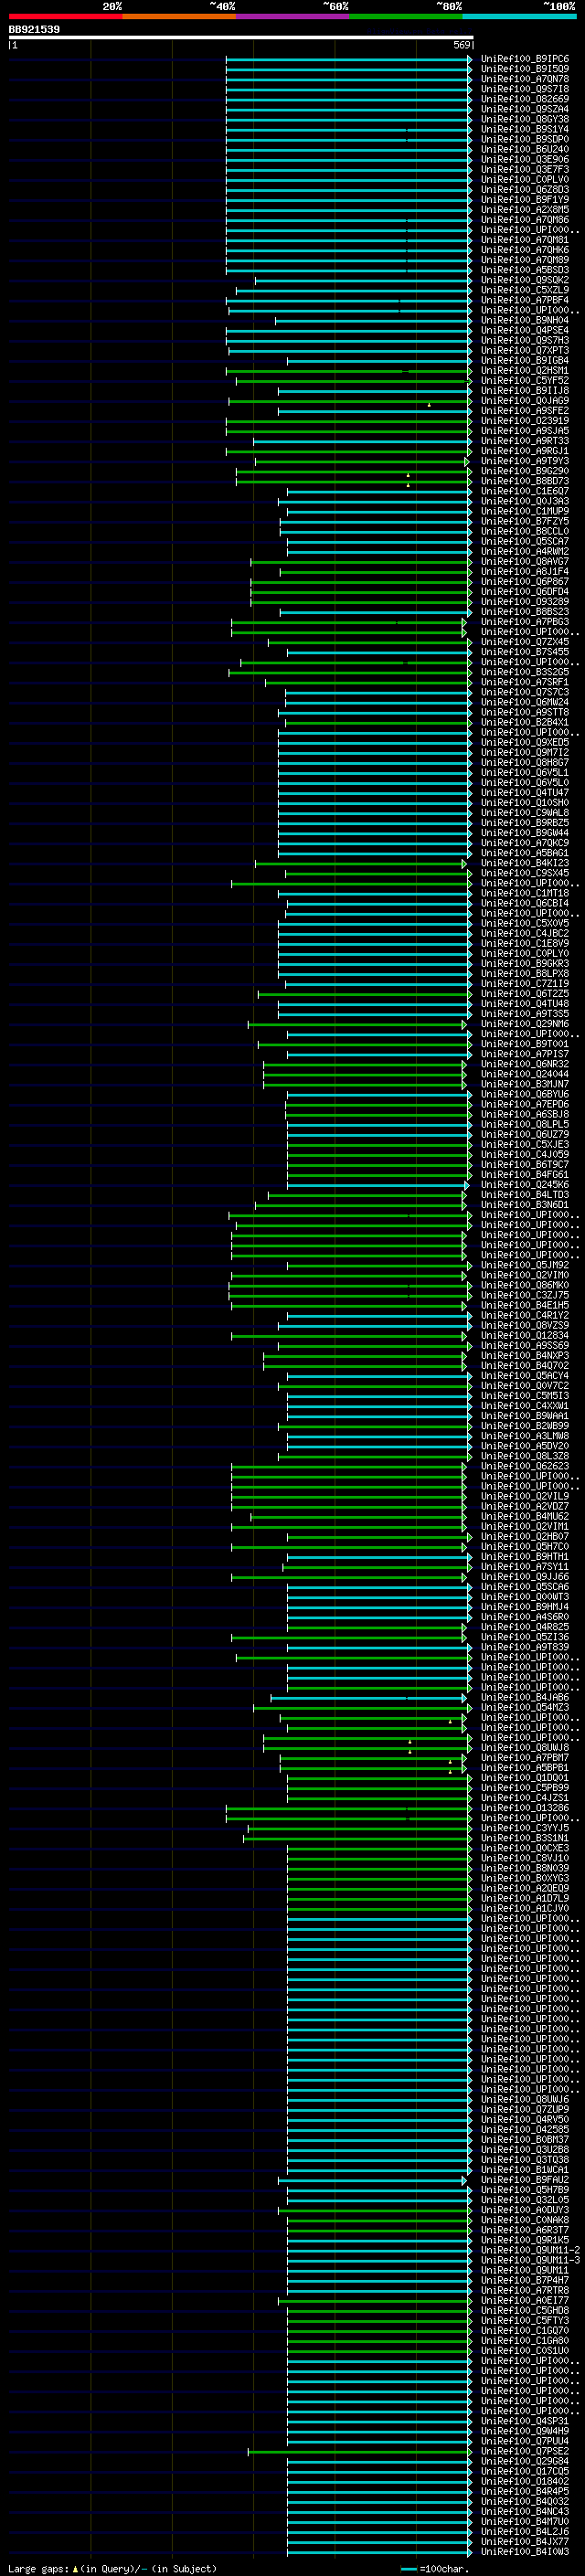Select hit UniRef100_Q8GY38
Image resolution: width=585 pixels, height=2576 pixels.
[x=524, y=119]
